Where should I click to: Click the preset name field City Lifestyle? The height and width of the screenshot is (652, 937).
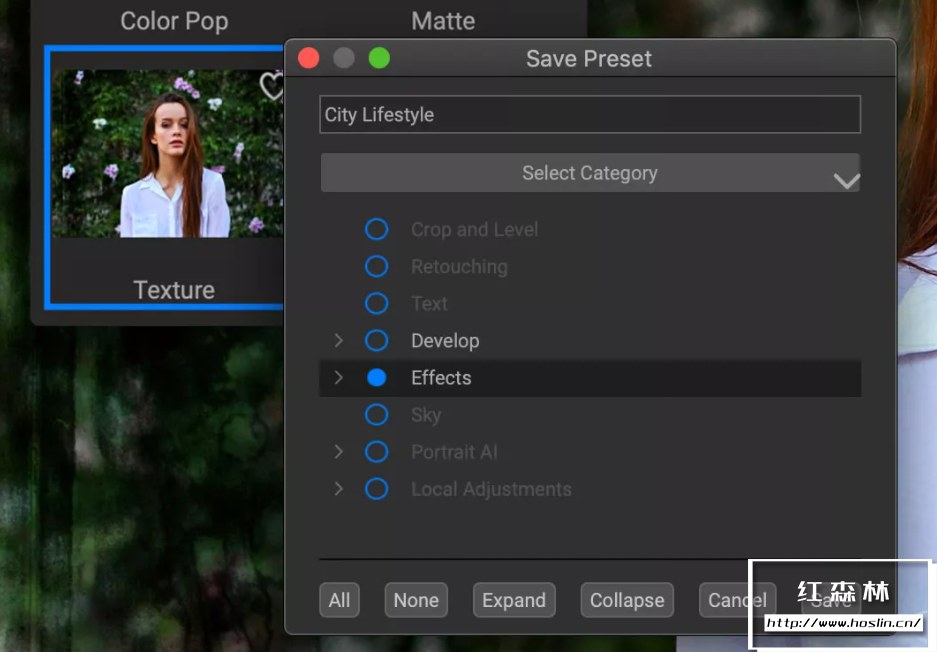coord(590,114)
